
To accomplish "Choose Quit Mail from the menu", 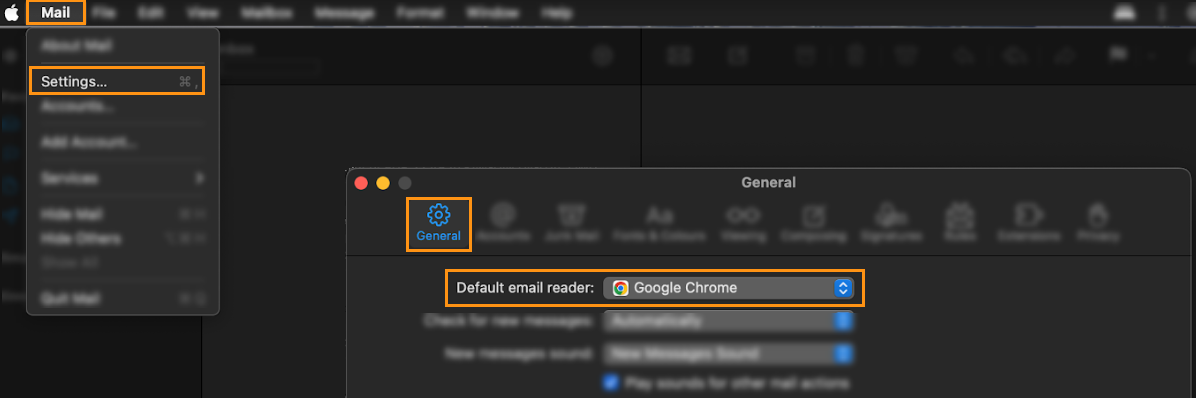I will coord(123,298).
